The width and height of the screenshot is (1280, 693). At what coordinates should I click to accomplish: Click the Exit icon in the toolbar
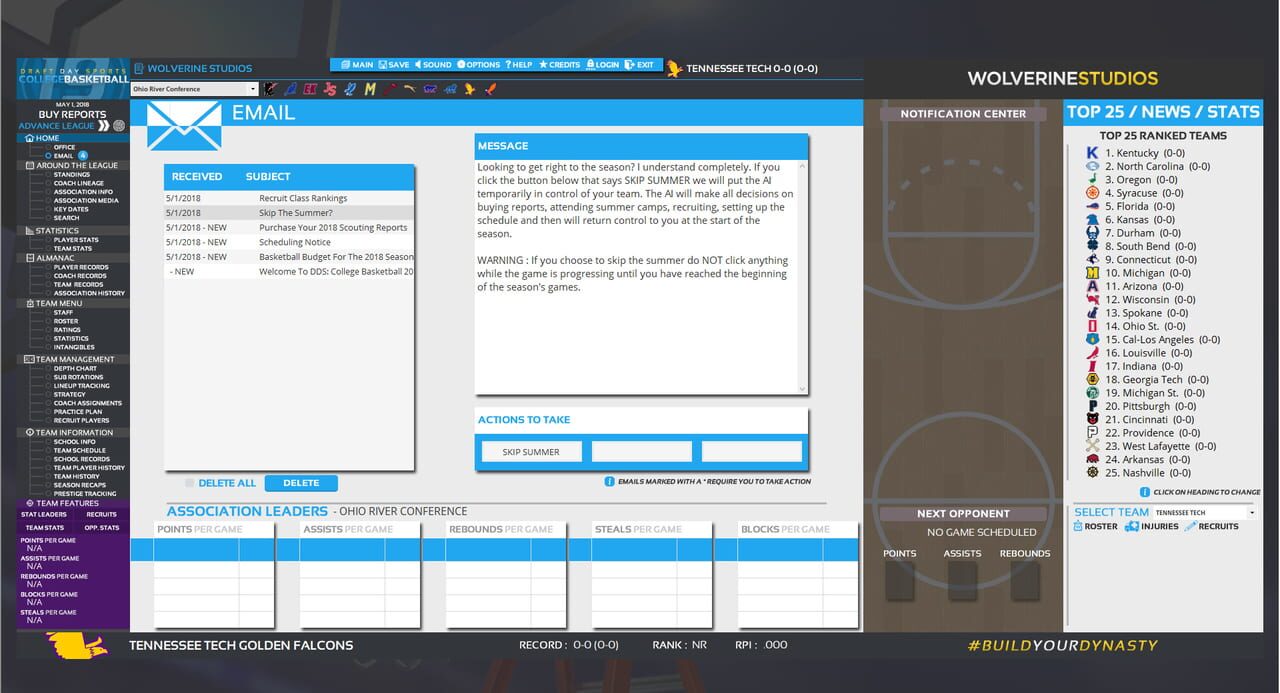tap(628, 64)
